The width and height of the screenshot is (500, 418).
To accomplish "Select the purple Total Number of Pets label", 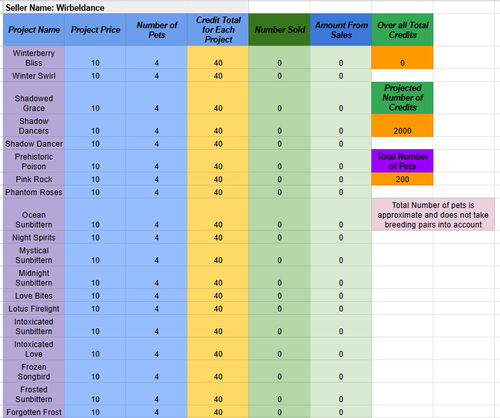I will [x=402, y=161].
